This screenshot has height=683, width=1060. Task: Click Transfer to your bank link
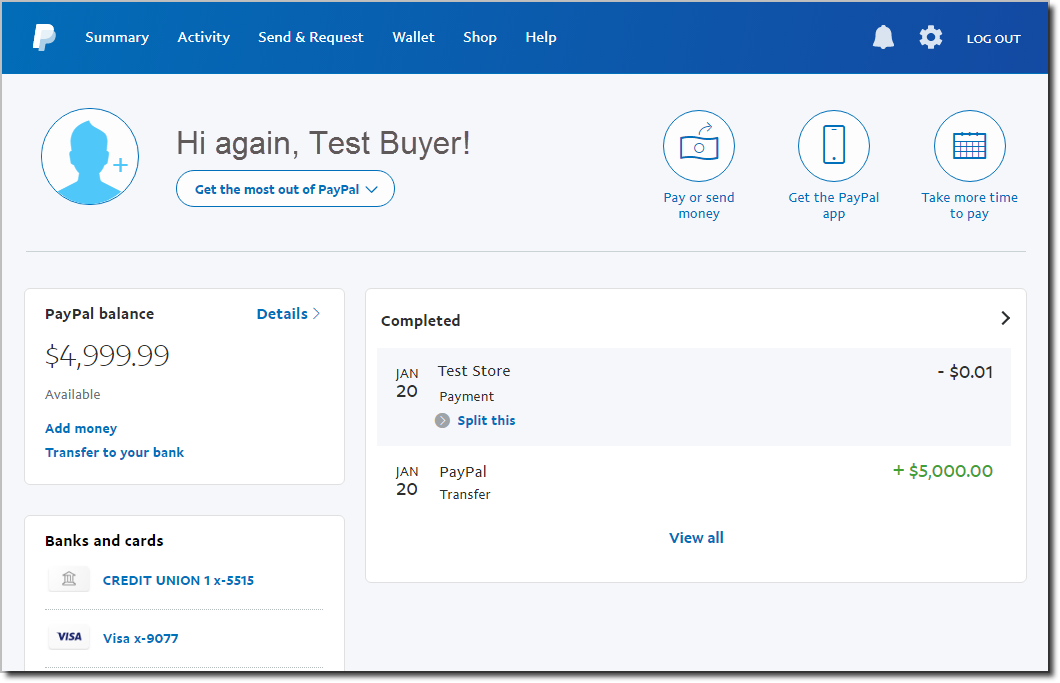pyautogui.click(x=114, y=452)
